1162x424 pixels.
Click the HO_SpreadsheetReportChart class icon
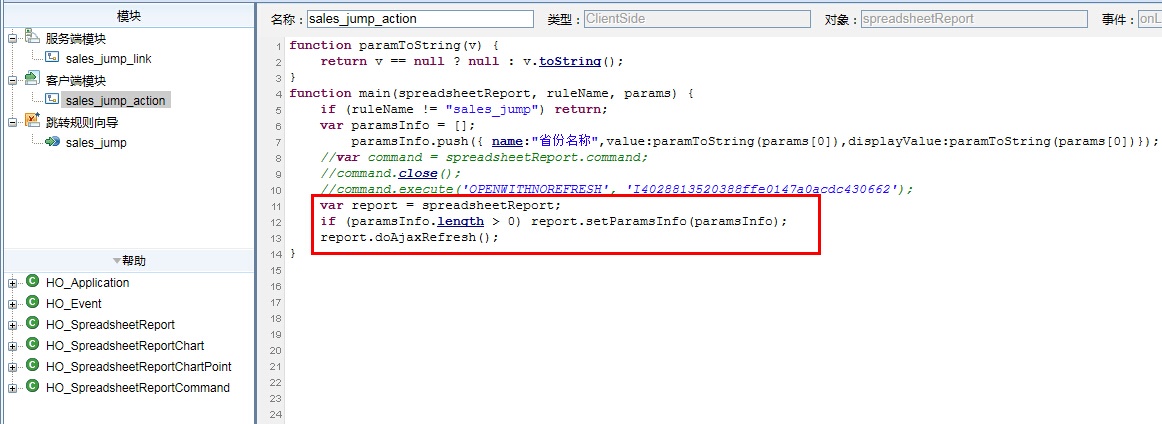32,345
